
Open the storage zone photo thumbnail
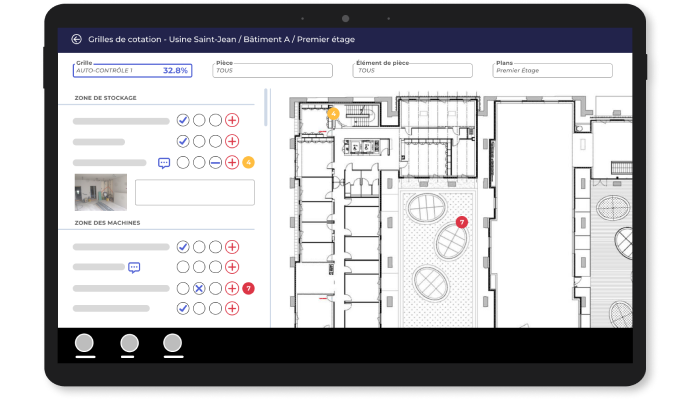tap(101, 192)
